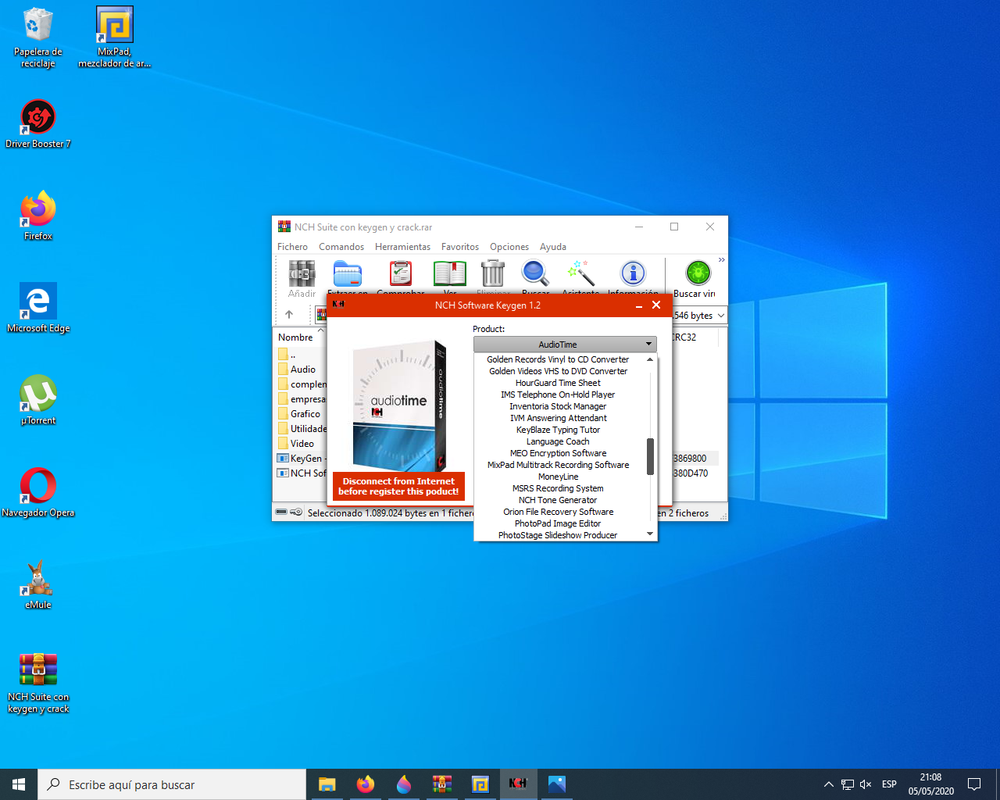Open the eMule desktop shortcut
This screenshot has width=1000, height=800.
[x=38, y=585]
